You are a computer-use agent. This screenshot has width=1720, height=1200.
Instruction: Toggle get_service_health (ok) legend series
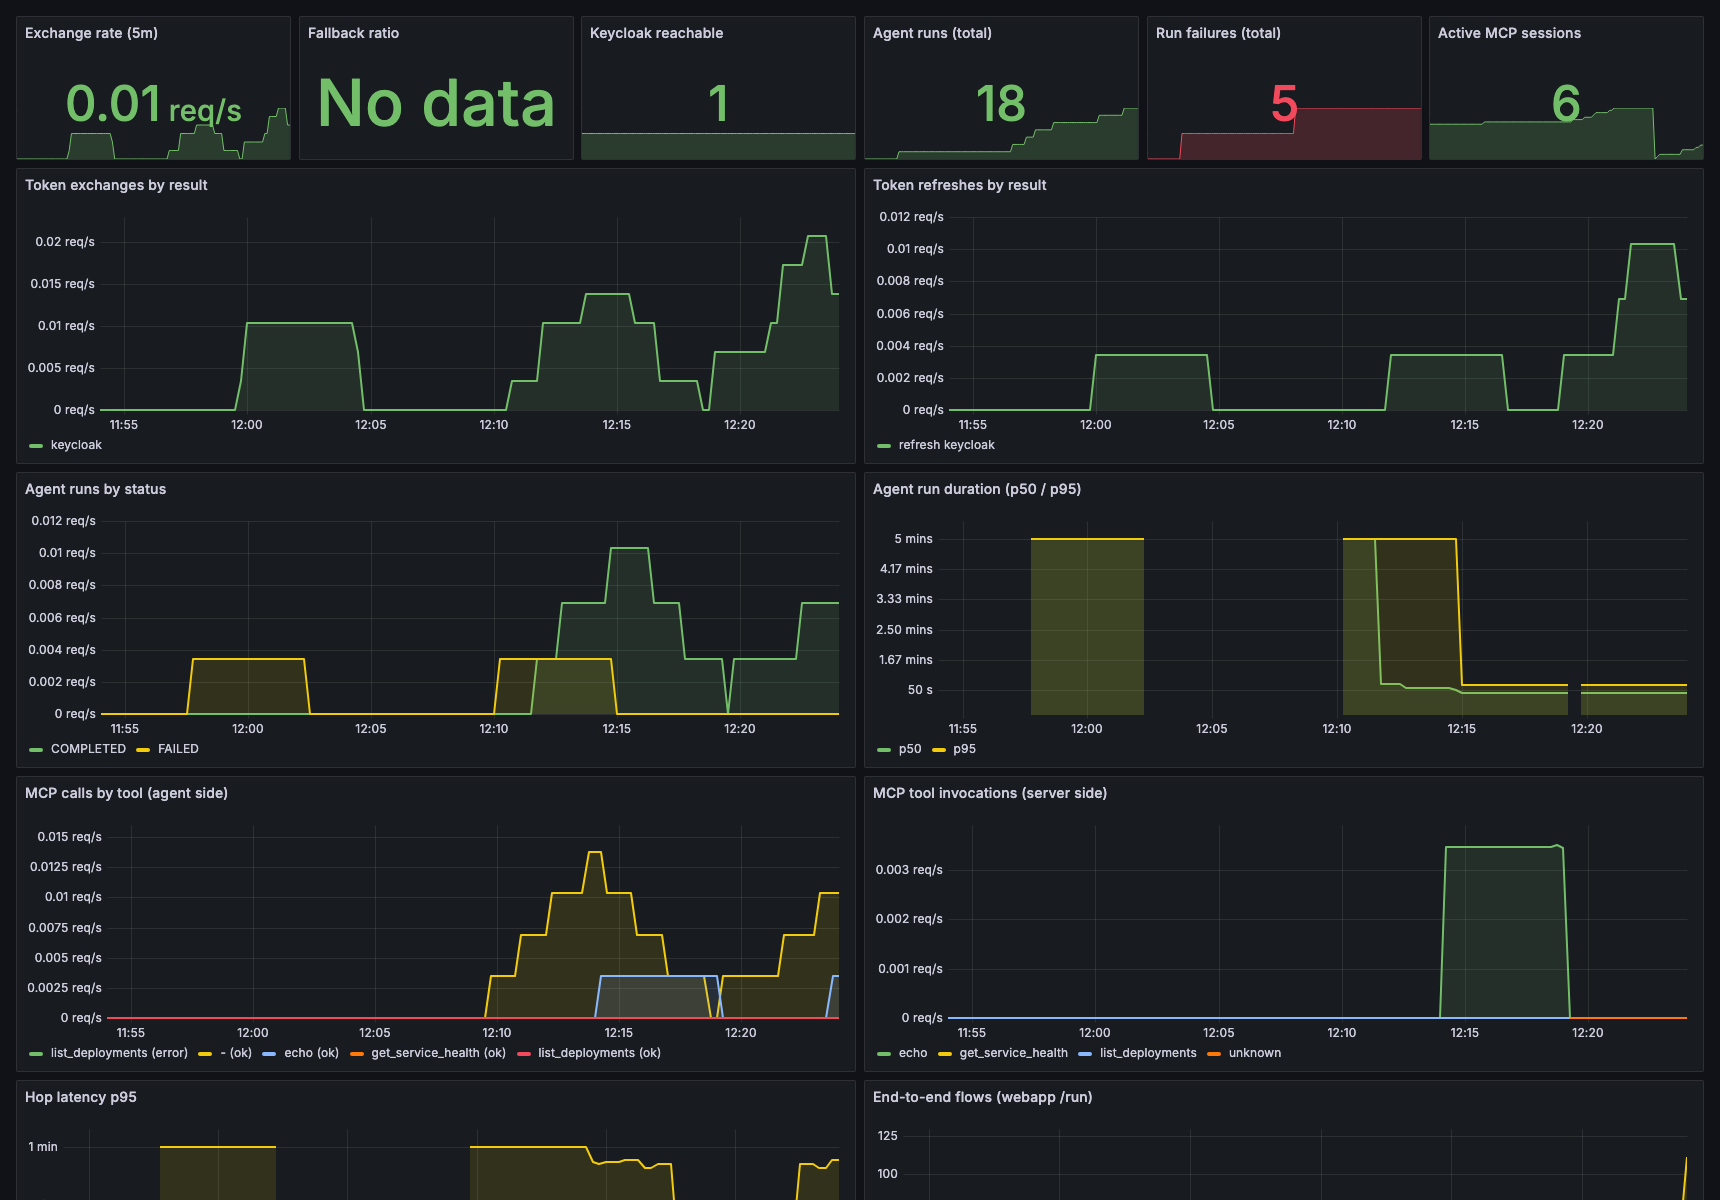pyautogui.click(x=438, y=1053)
